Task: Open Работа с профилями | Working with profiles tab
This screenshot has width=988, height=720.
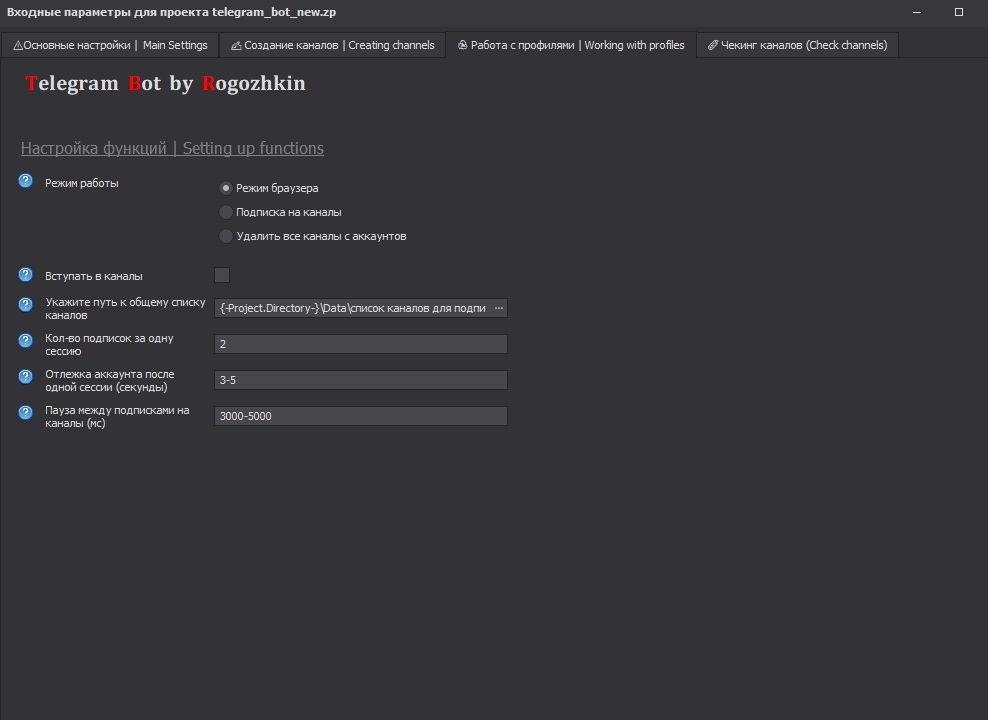Action: (571, 45)
